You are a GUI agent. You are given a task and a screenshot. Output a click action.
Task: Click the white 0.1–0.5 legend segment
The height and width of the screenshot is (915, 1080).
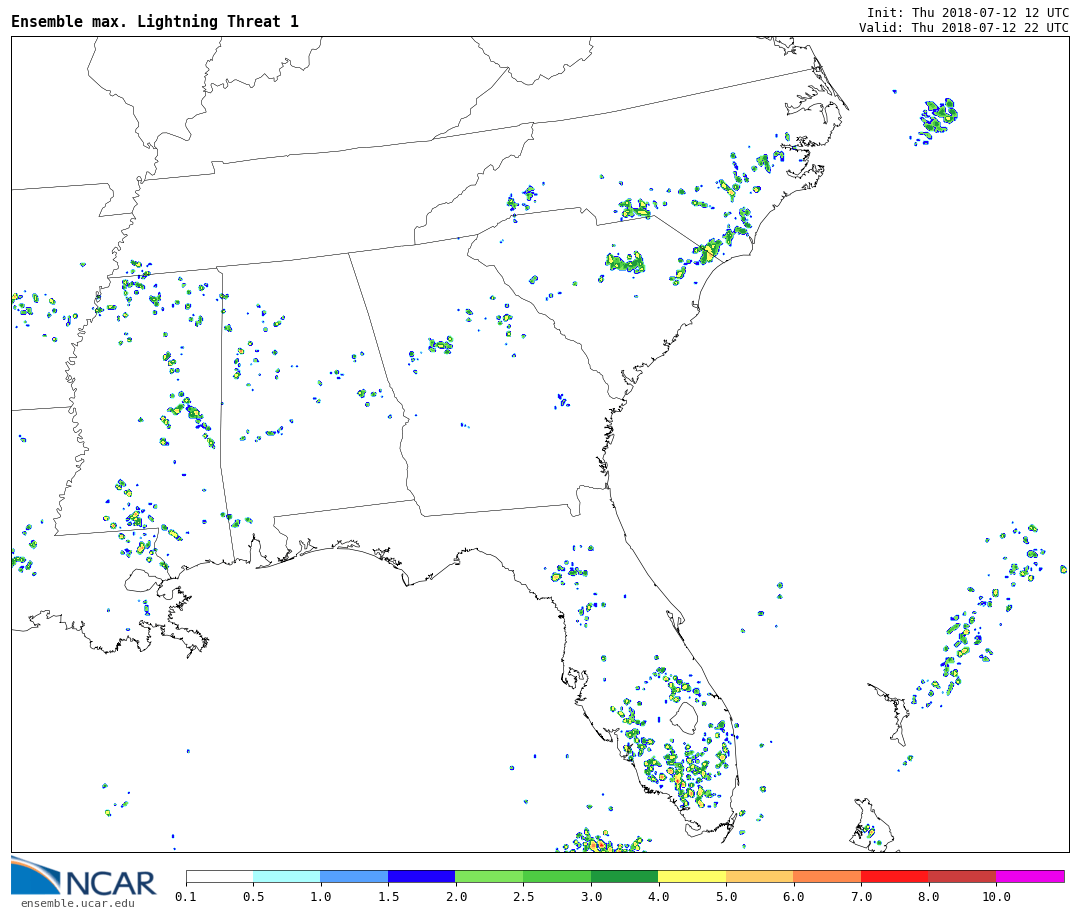pos(219,876)
